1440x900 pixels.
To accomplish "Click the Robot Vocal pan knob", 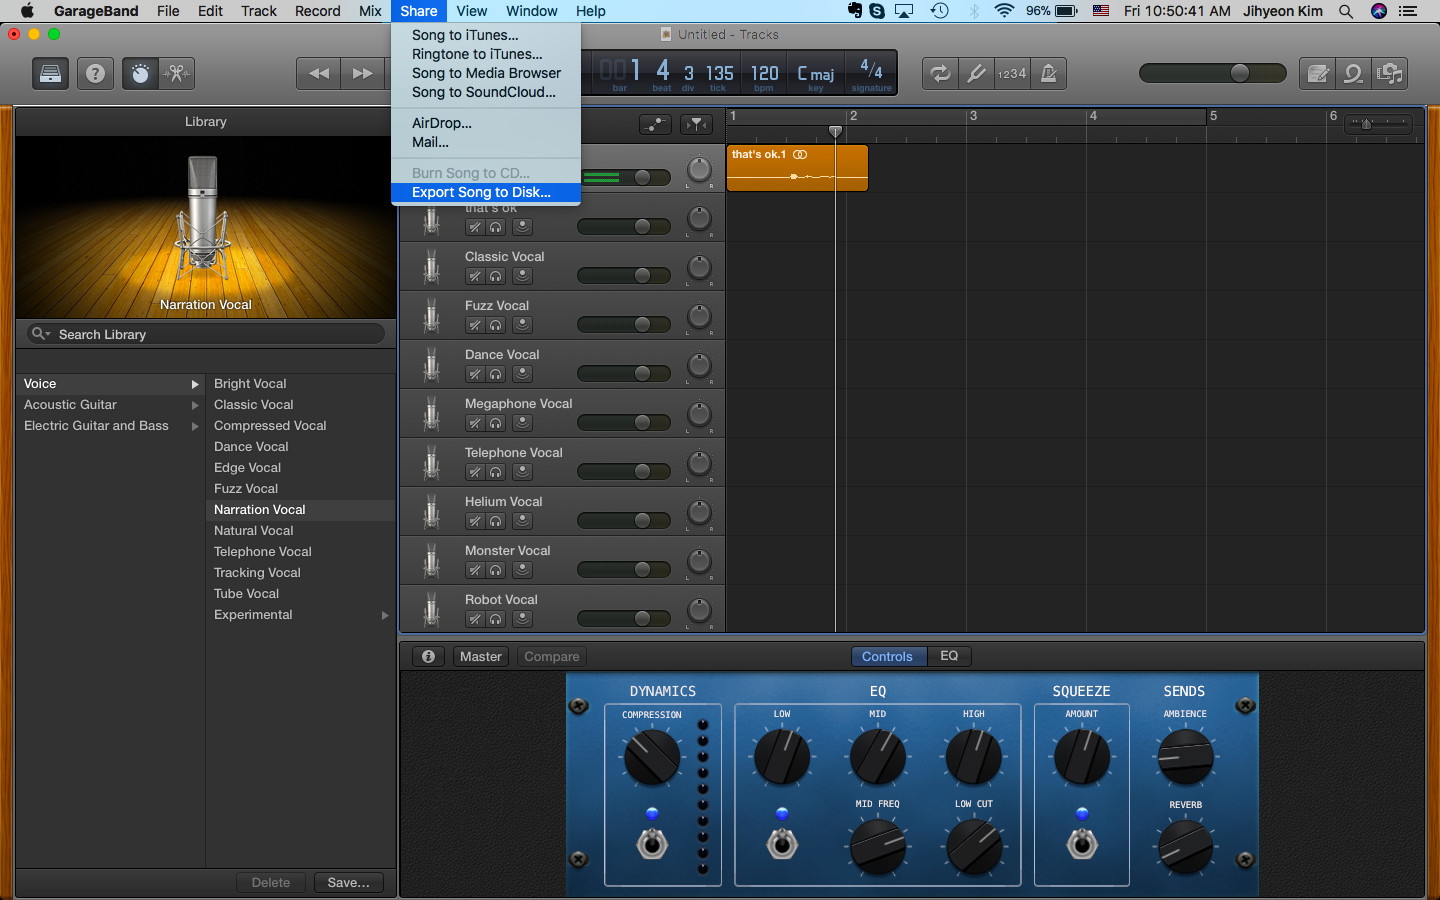I will point(699,610).
